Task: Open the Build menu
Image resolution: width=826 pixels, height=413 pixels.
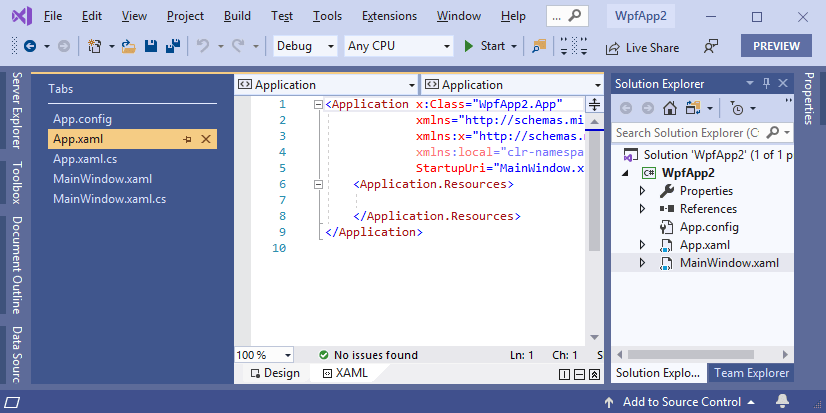Action: point(238,17)
